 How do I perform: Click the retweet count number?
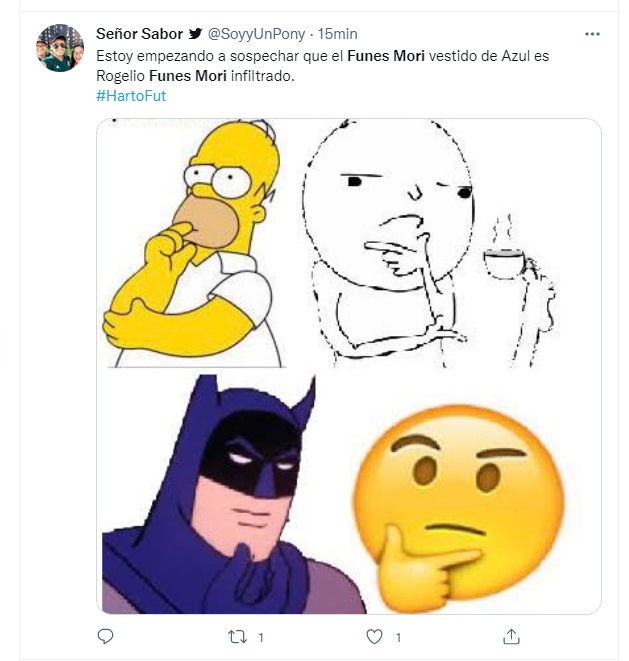260,636
